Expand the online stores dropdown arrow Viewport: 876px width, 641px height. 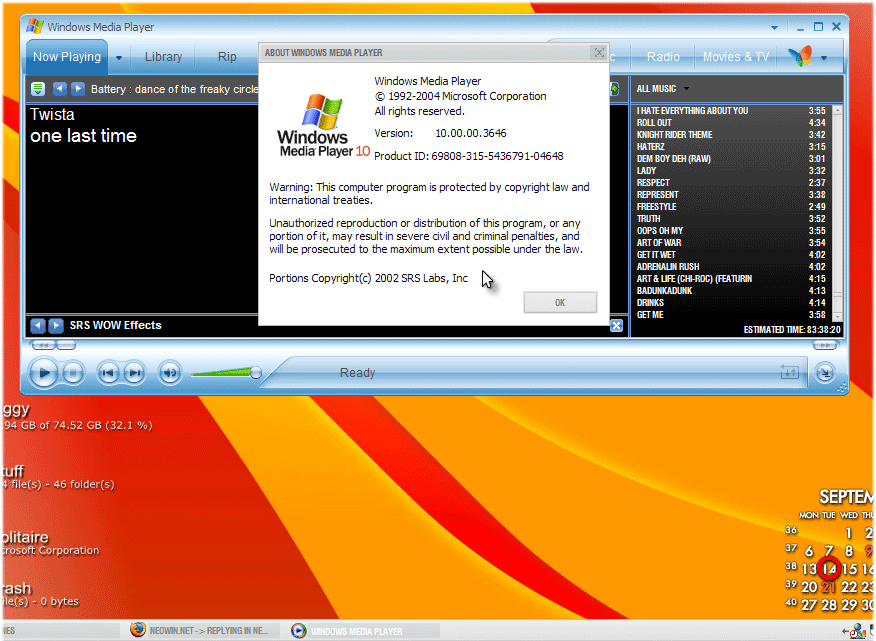pyautogui.click(x=823, y=58)
